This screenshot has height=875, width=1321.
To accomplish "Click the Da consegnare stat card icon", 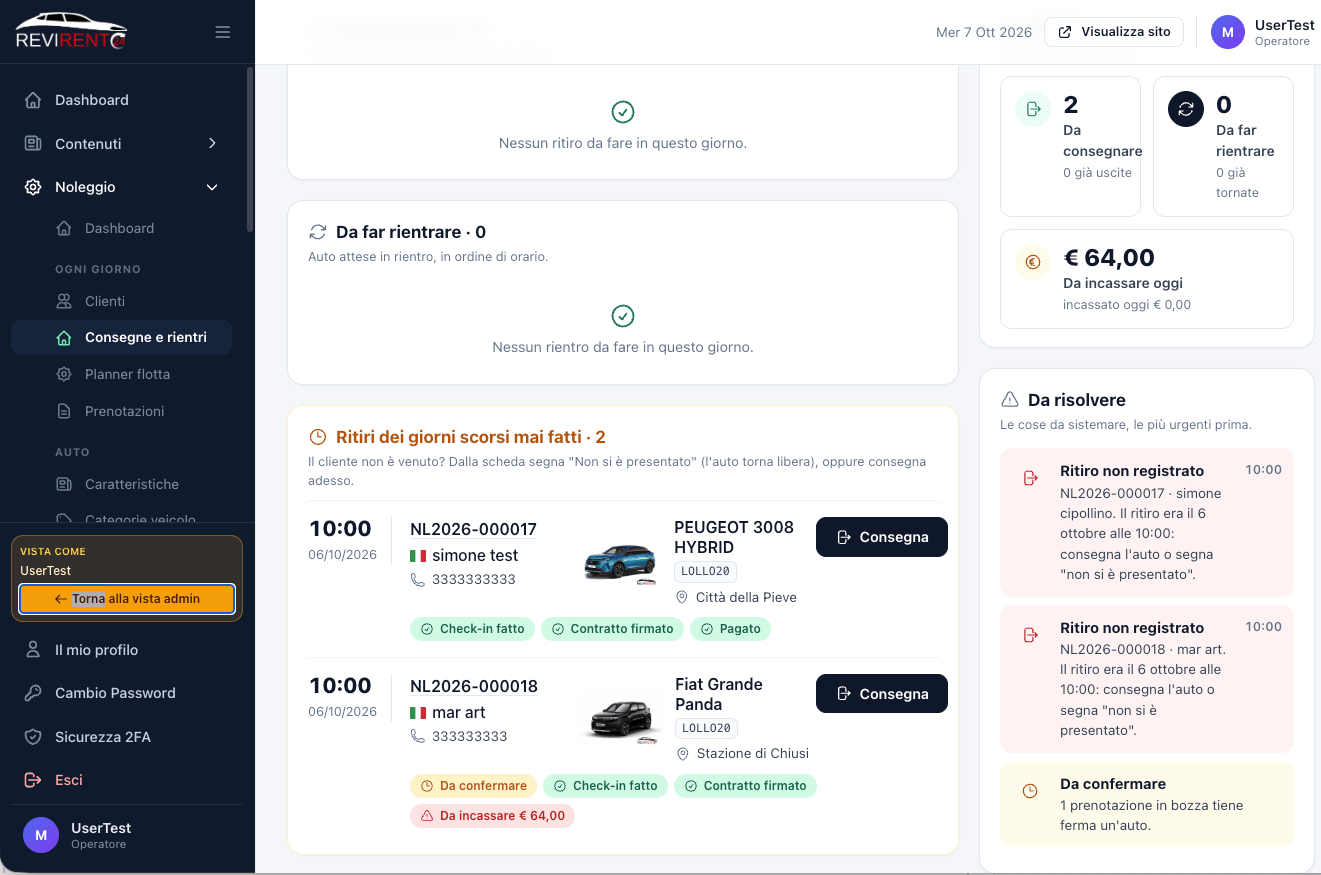I will [1033, 109].
